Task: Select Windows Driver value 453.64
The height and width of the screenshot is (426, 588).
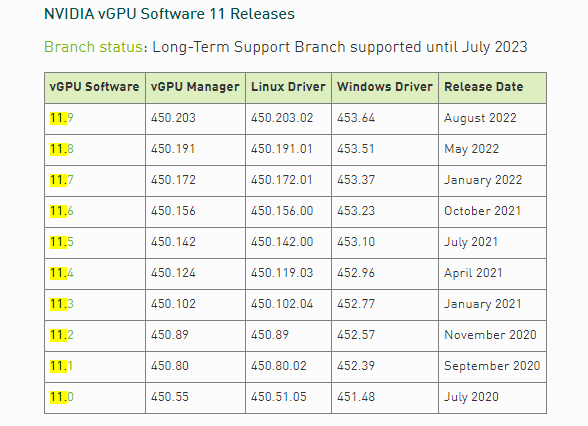Action: pos(356,118)
